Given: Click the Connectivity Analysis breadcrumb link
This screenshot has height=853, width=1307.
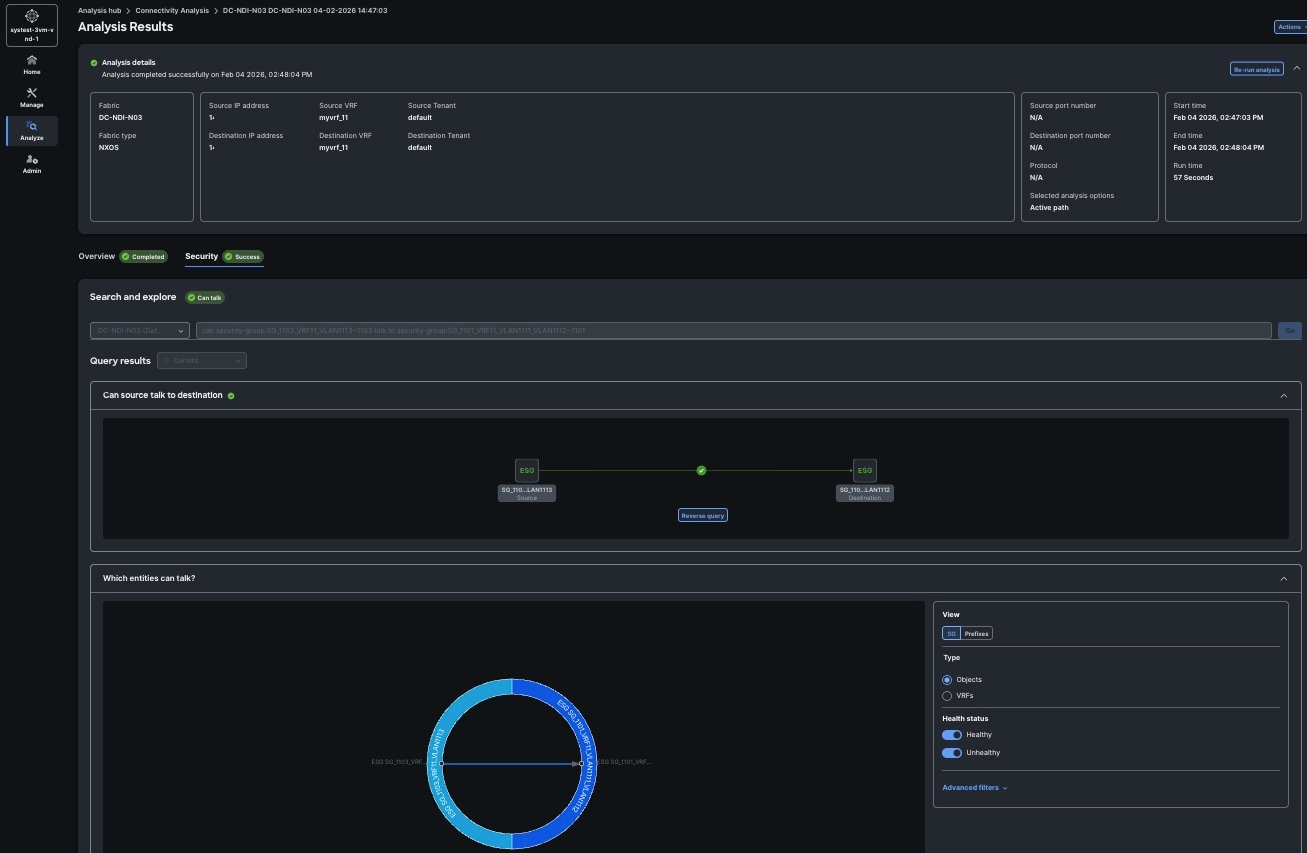Looking at the screenshot, I should click(172, 10).
